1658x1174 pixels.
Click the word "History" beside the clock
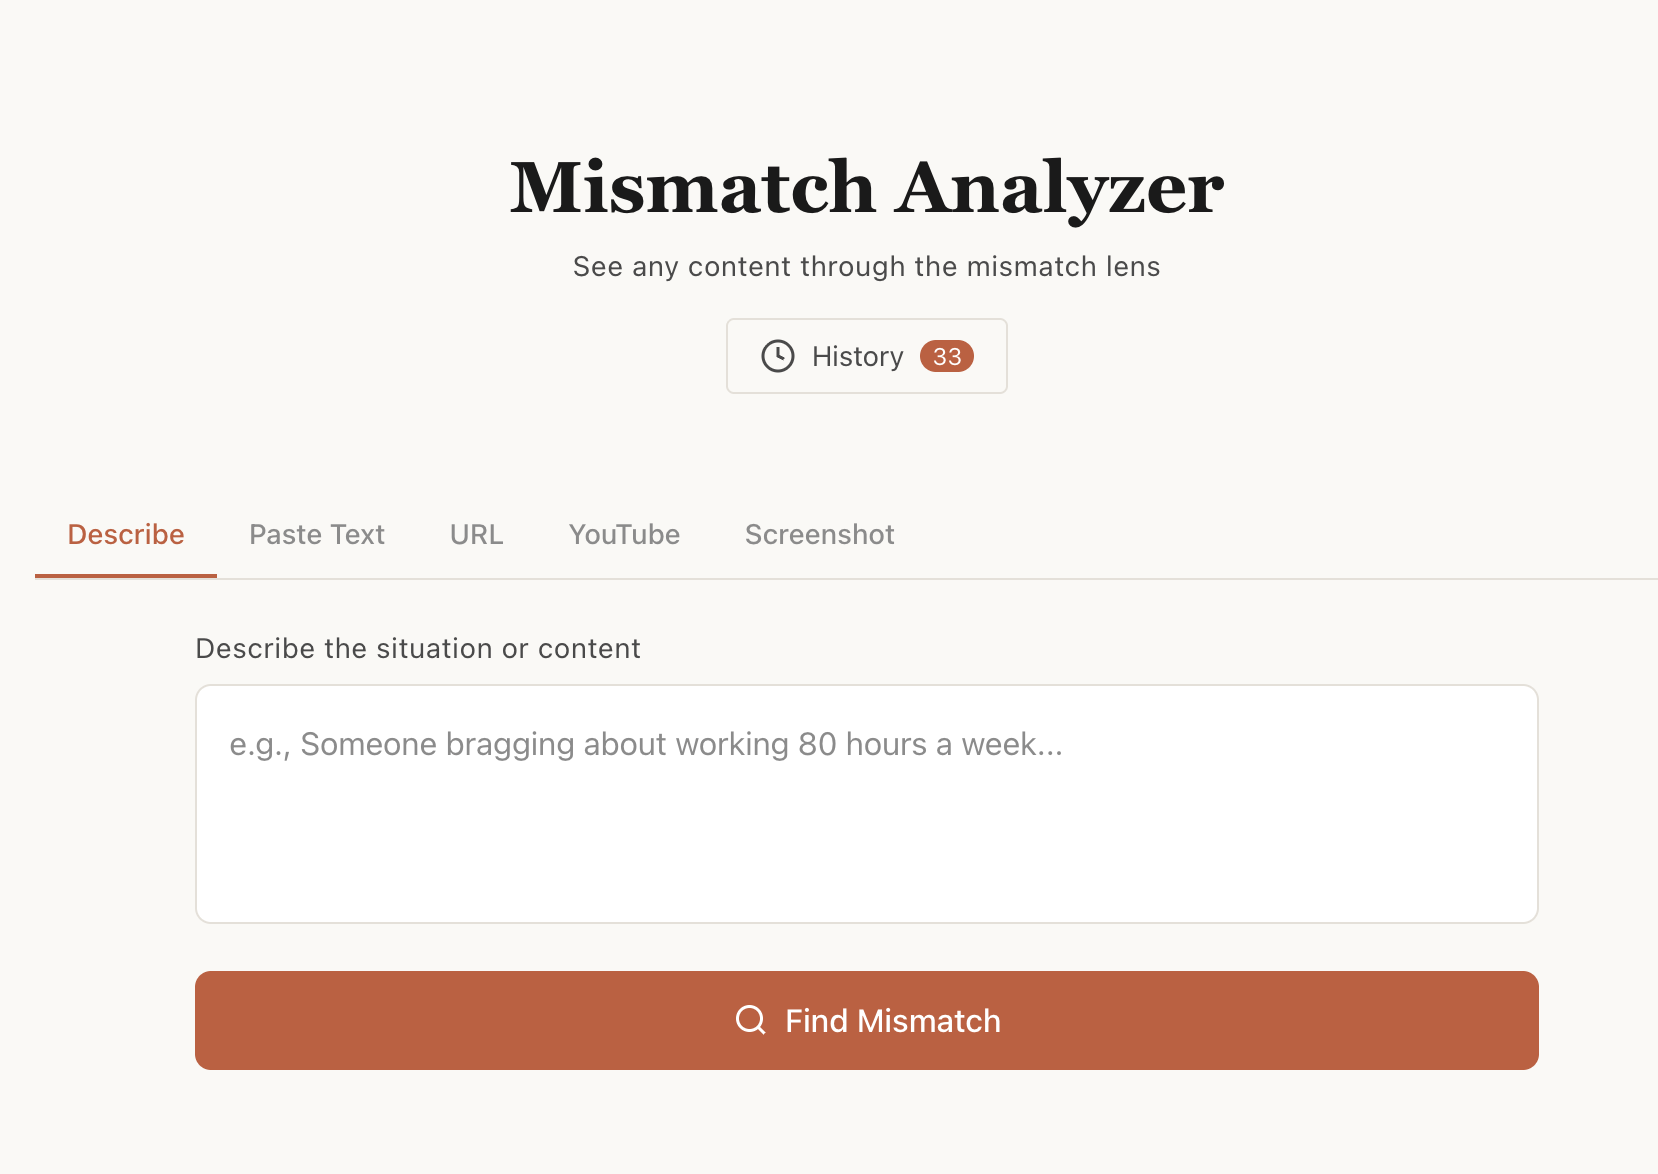click(857, 357)
